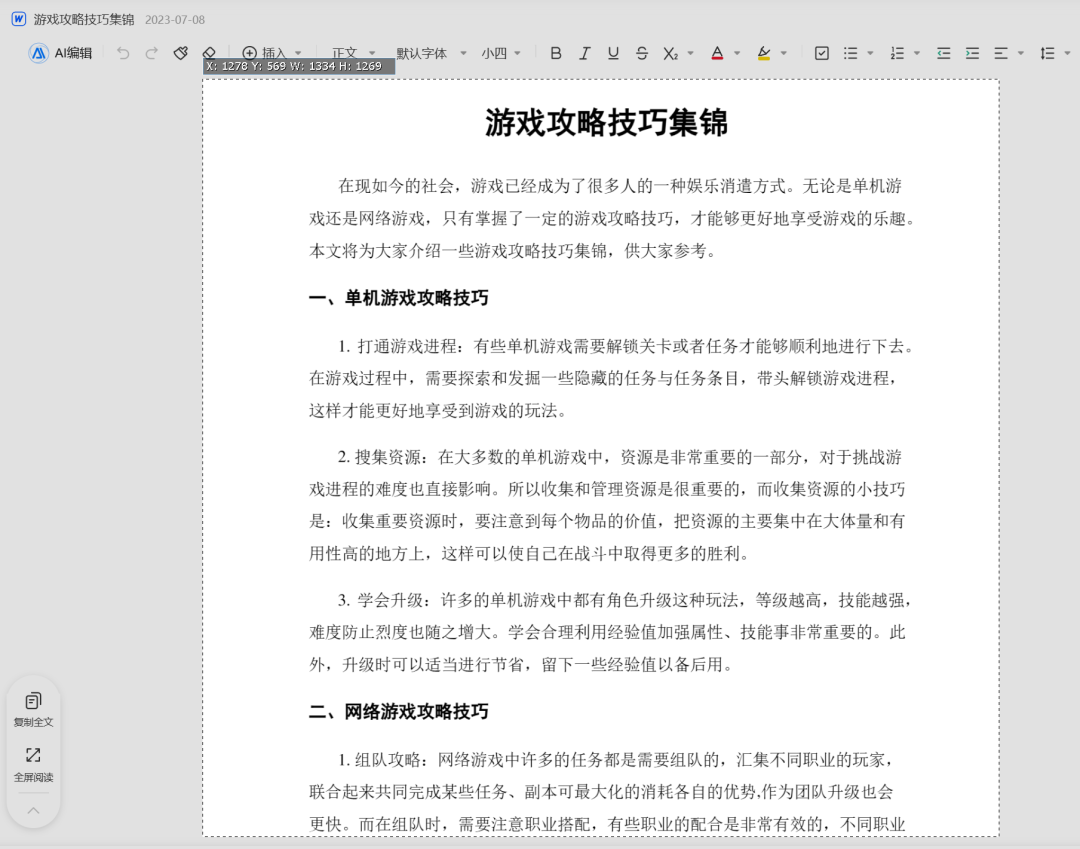Open the highlight color picker arrow
The height and width of the screenshot is (849, 1080).
[783, 53]
